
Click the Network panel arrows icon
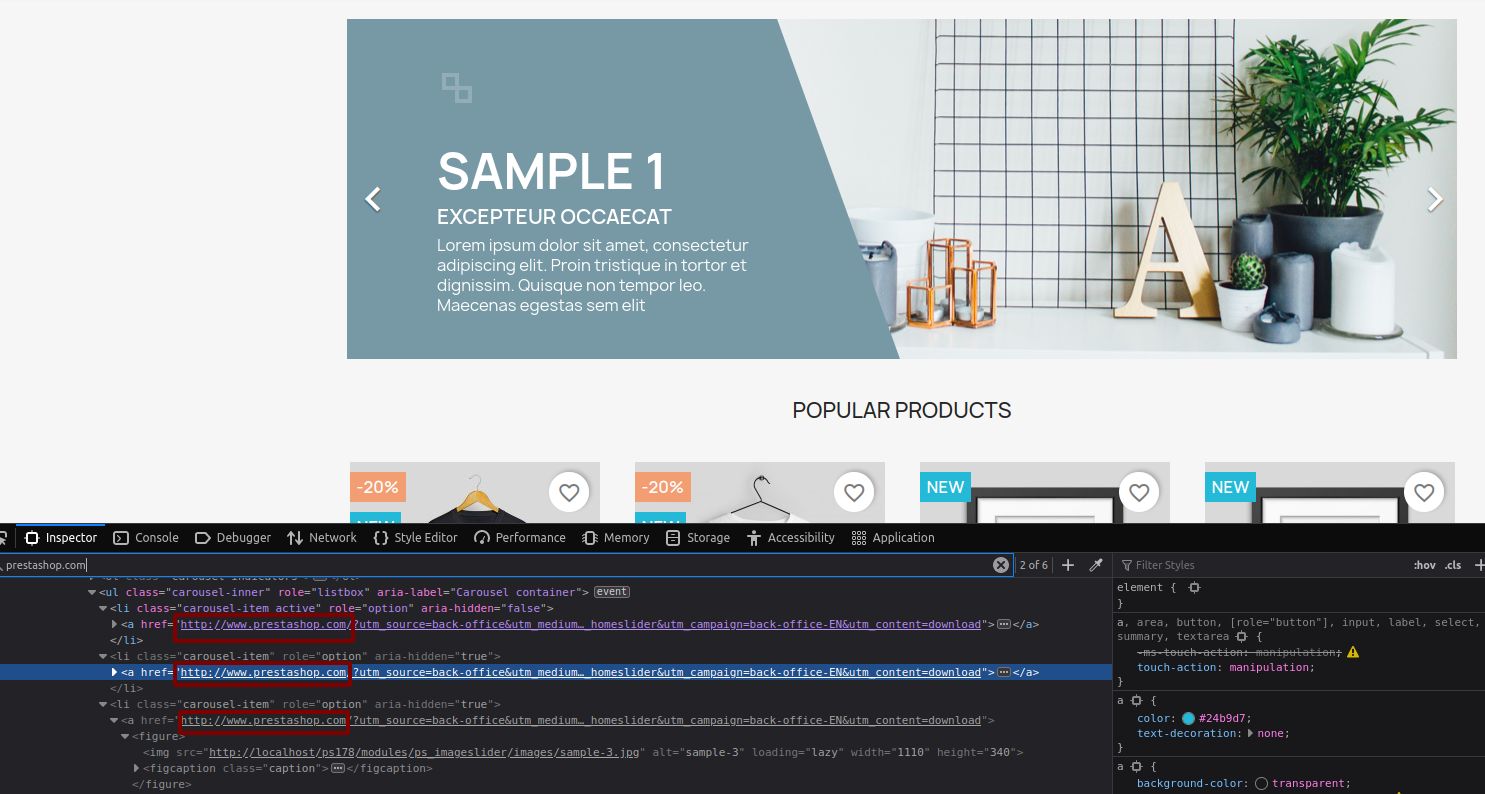296,537
